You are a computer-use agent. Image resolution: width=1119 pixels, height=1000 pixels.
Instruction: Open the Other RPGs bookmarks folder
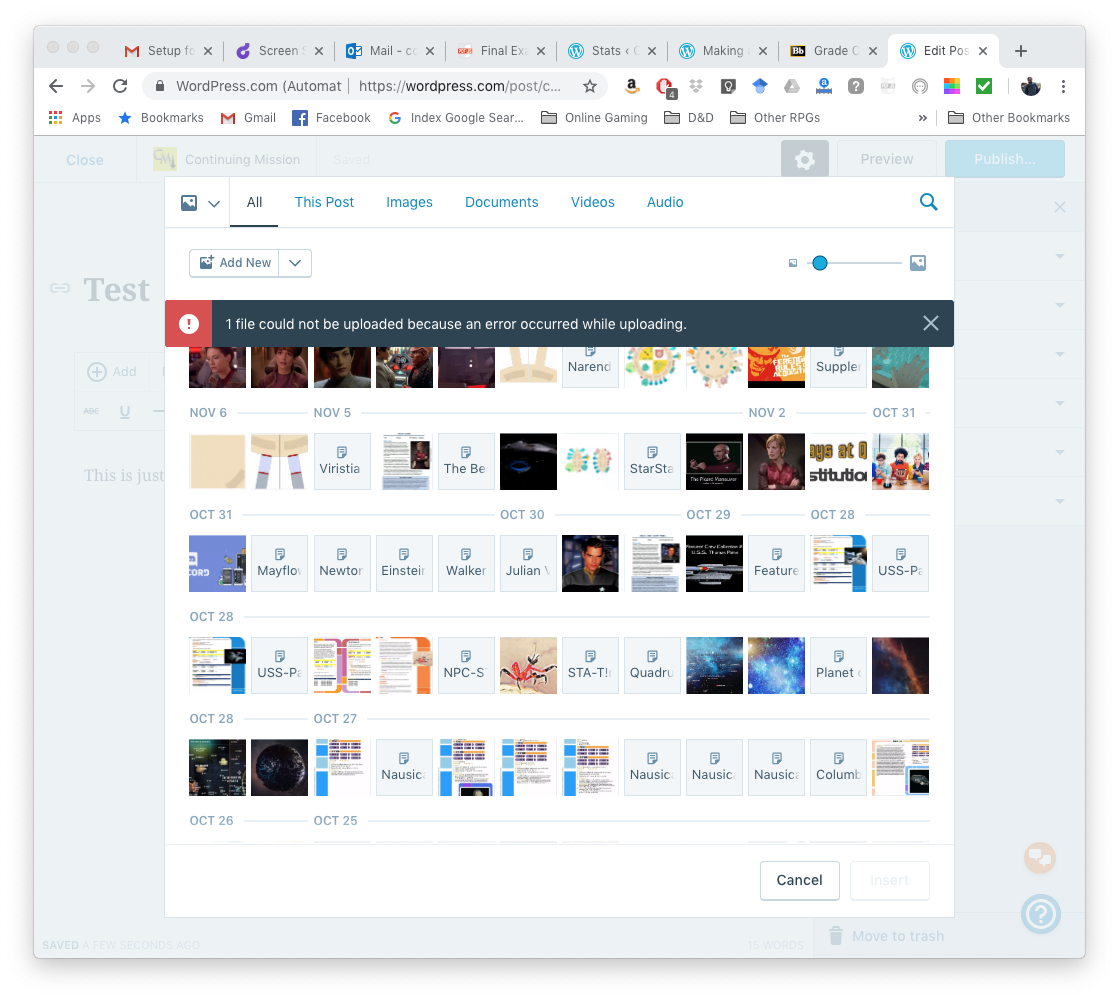[x=775, y=118]
